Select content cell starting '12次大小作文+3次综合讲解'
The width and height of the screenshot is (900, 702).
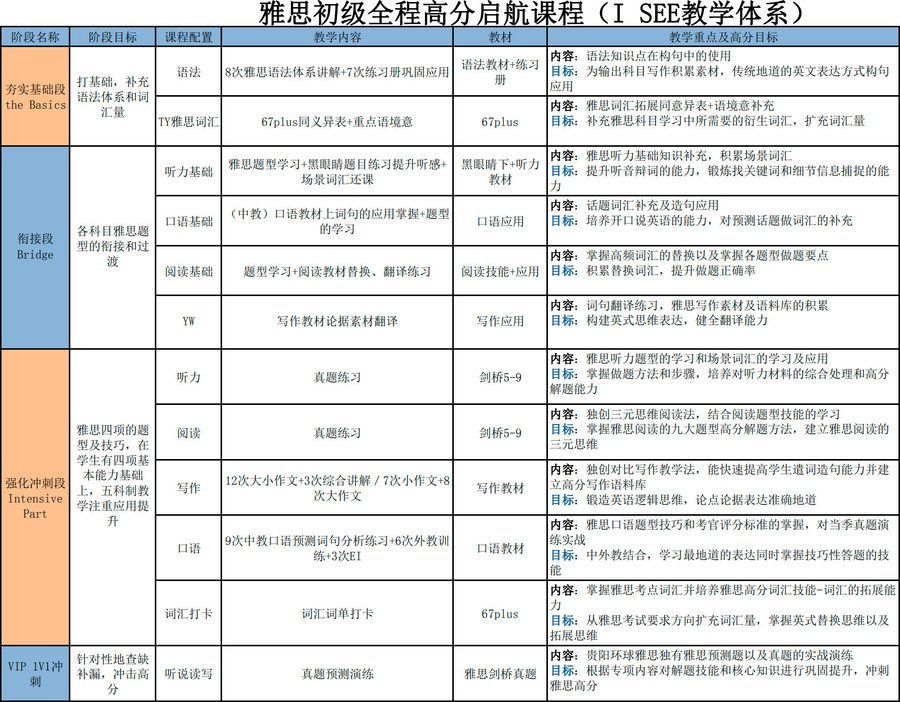point(338,488)
